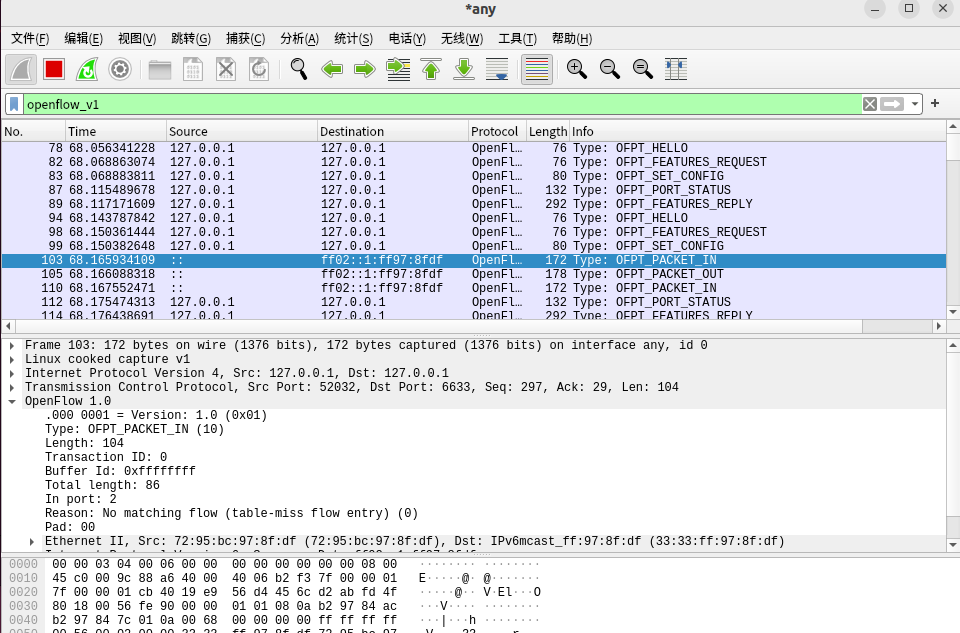Viewport: 960px width, 633px height.
Task: Expand Transmission Control Protocol section
Action: (12, 388)
